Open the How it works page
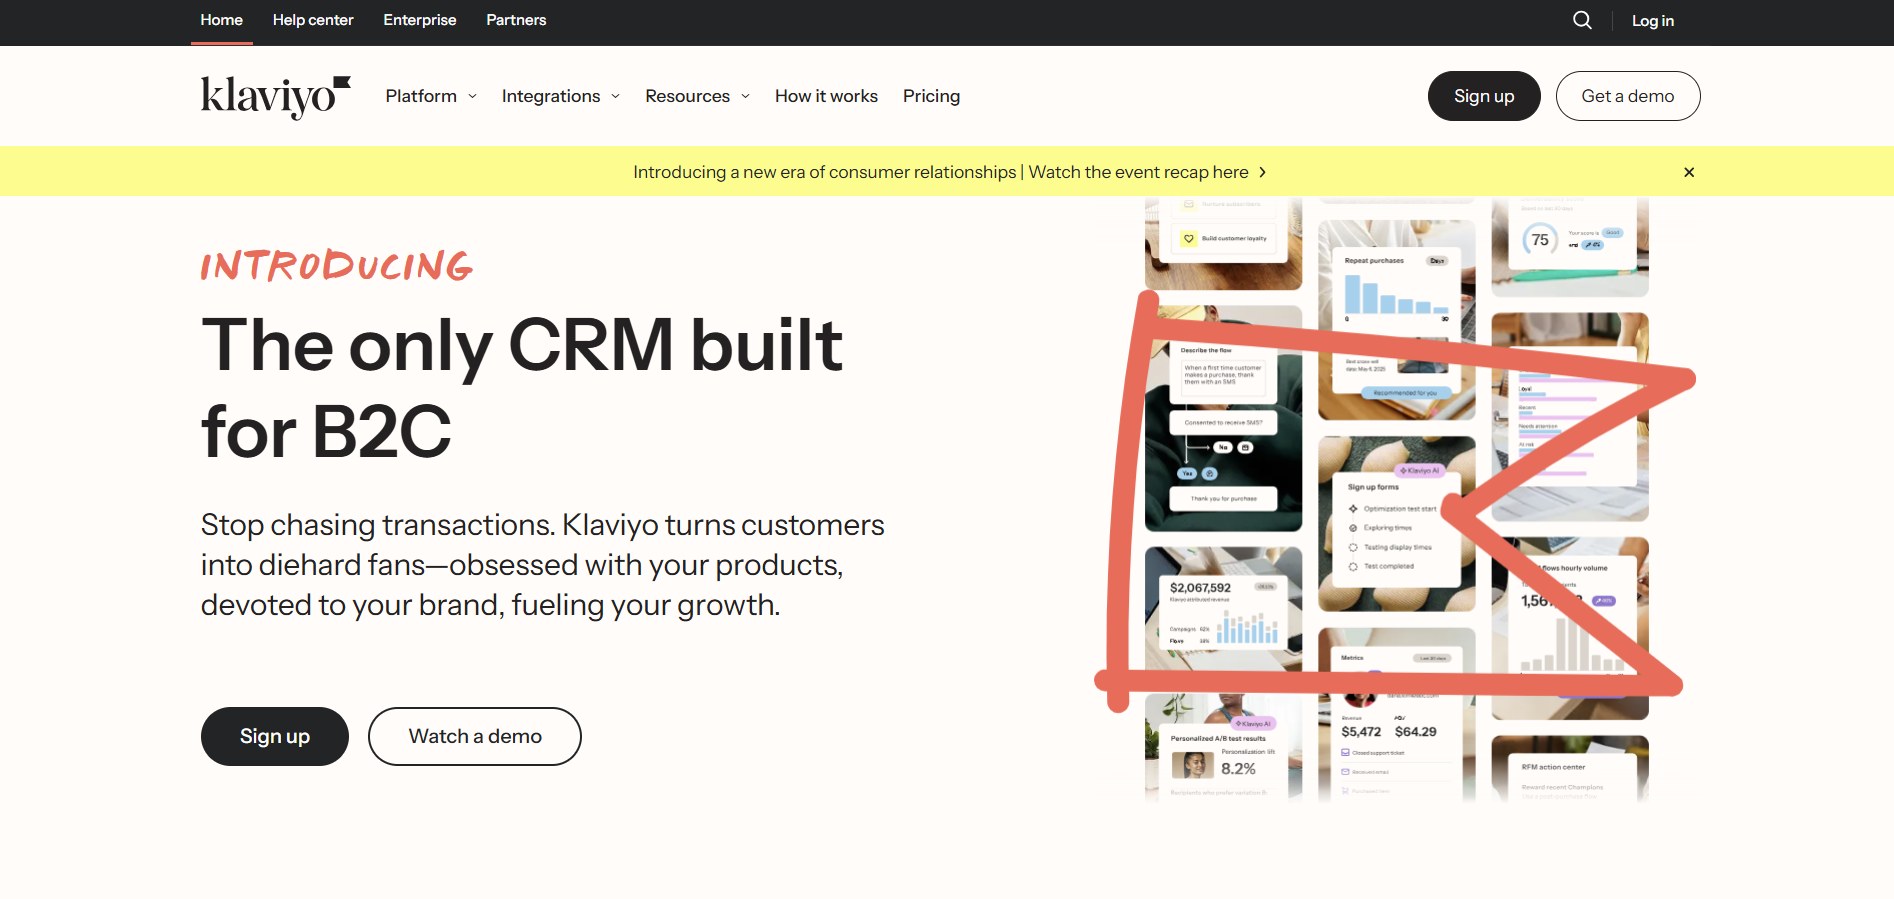Image resolution: width=1894 pixels, height=899 pixels. [826, 96]
